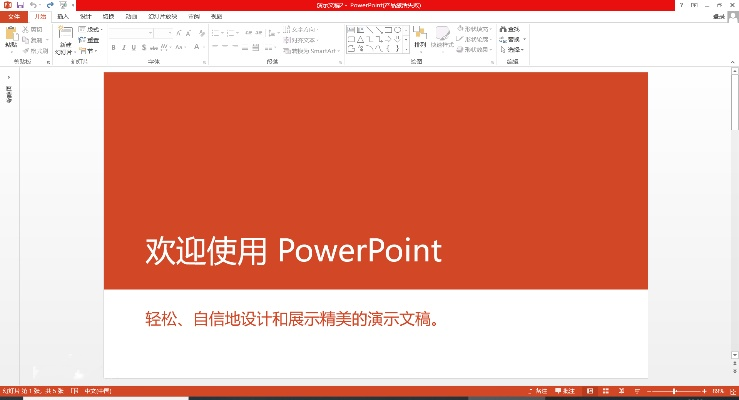739x400 pixels.
Task: Click the Quick Styles (快速样式) icon
Action: pyautogui.click(x=443, y=37)
